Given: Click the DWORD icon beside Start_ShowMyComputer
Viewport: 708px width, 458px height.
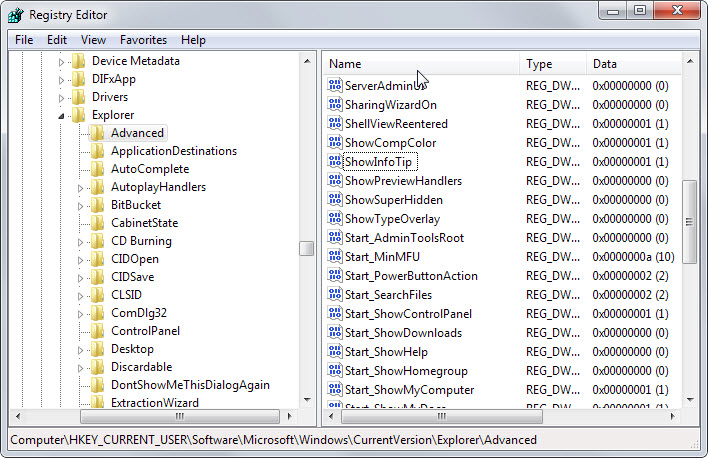Looking at the screenshot, I should pyautogui.click(x=335, y=389).
